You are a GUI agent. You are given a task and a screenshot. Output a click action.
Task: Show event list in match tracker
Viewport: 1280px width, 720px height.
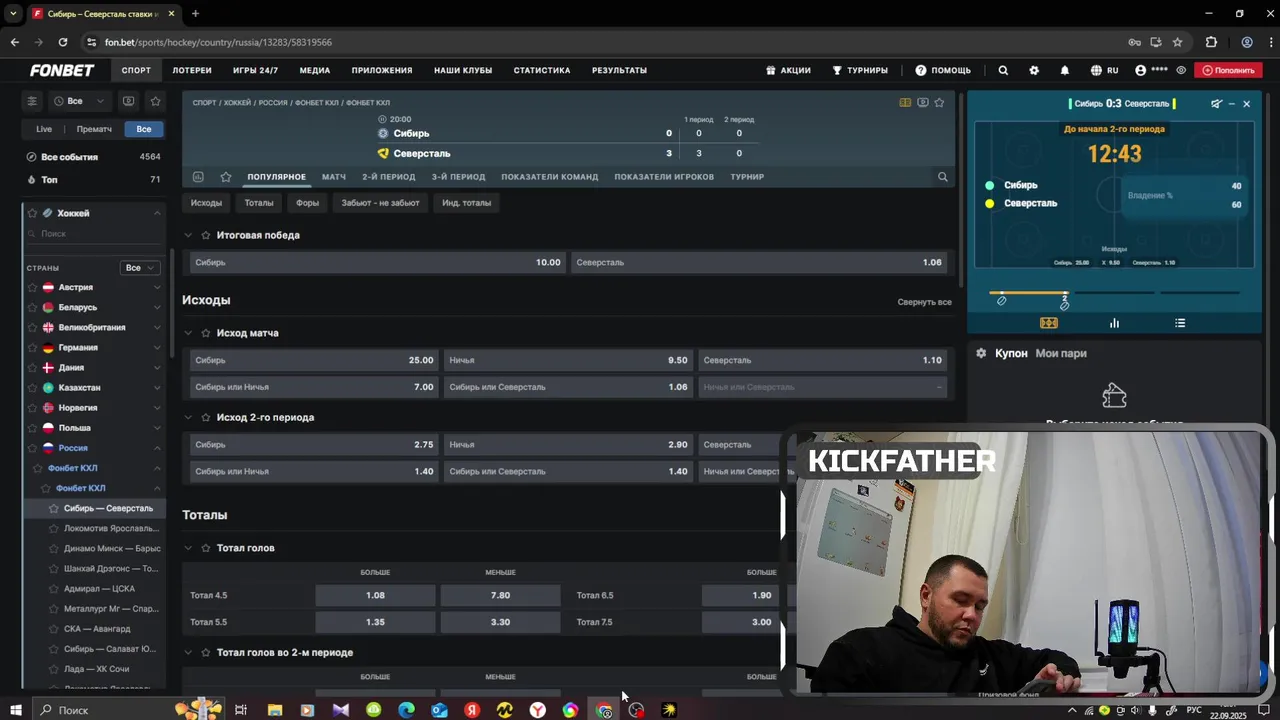(1180, 323)
